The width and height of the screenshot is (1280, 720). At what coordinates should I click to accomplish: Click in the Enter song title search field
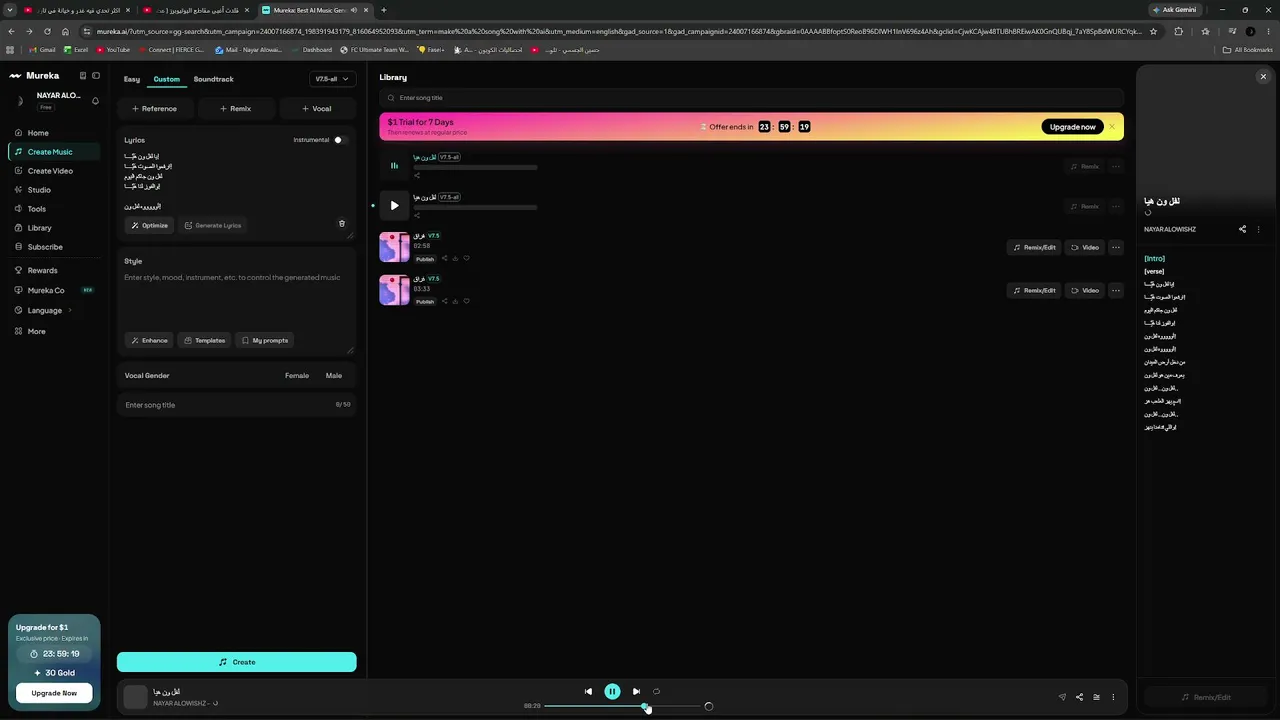[752, 98]
